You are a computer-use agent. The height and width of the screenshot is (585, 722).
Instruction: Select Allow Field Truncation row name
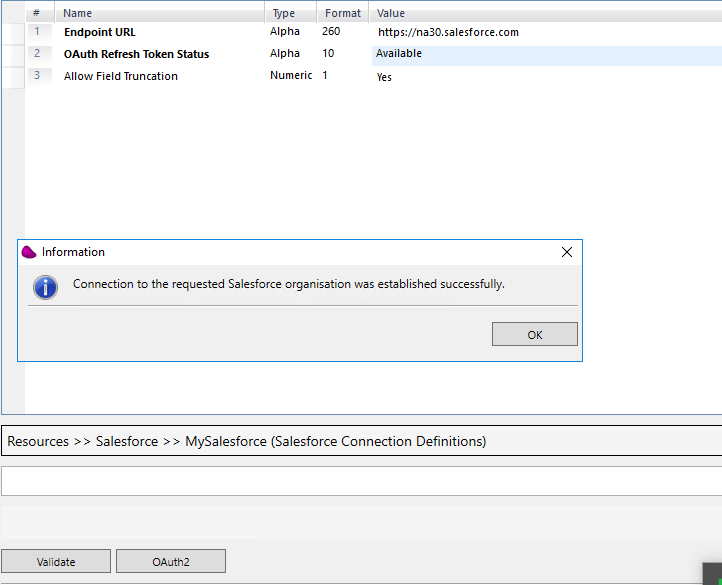(x=121, y=76)
